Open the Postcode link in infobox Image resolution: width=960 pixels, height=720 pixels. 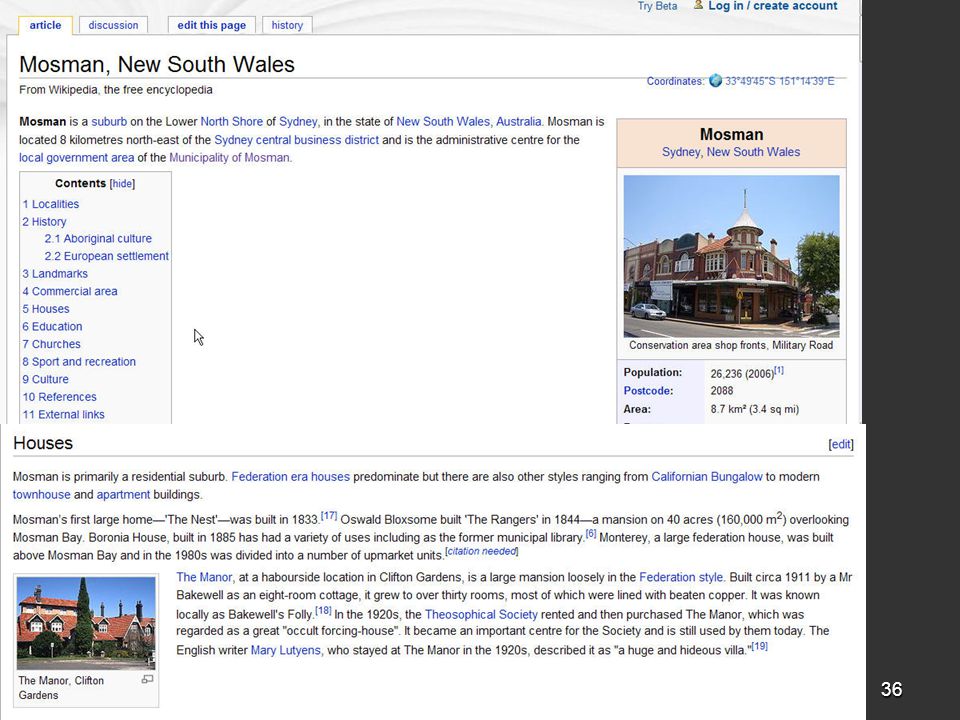click(648, 391)
